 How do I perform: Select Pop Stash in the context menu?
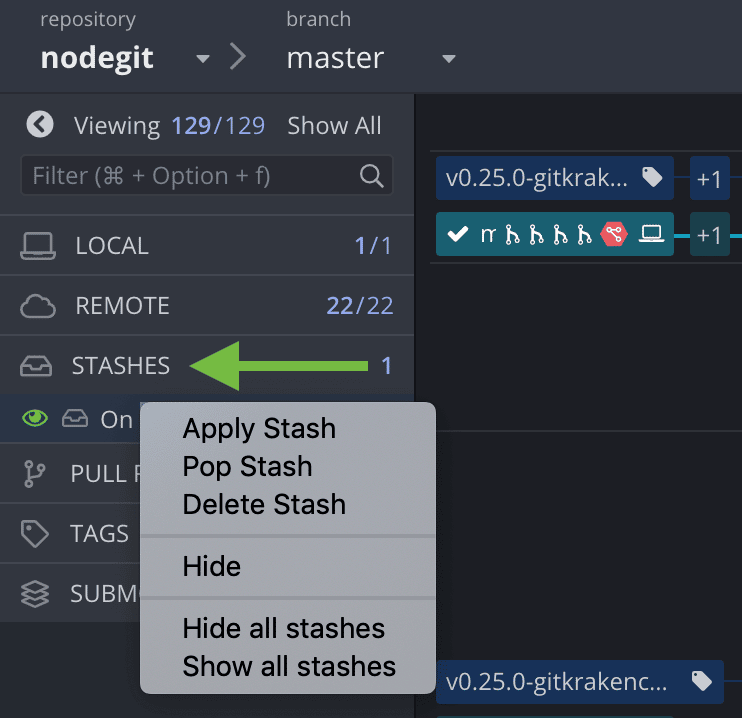(247, 467)
